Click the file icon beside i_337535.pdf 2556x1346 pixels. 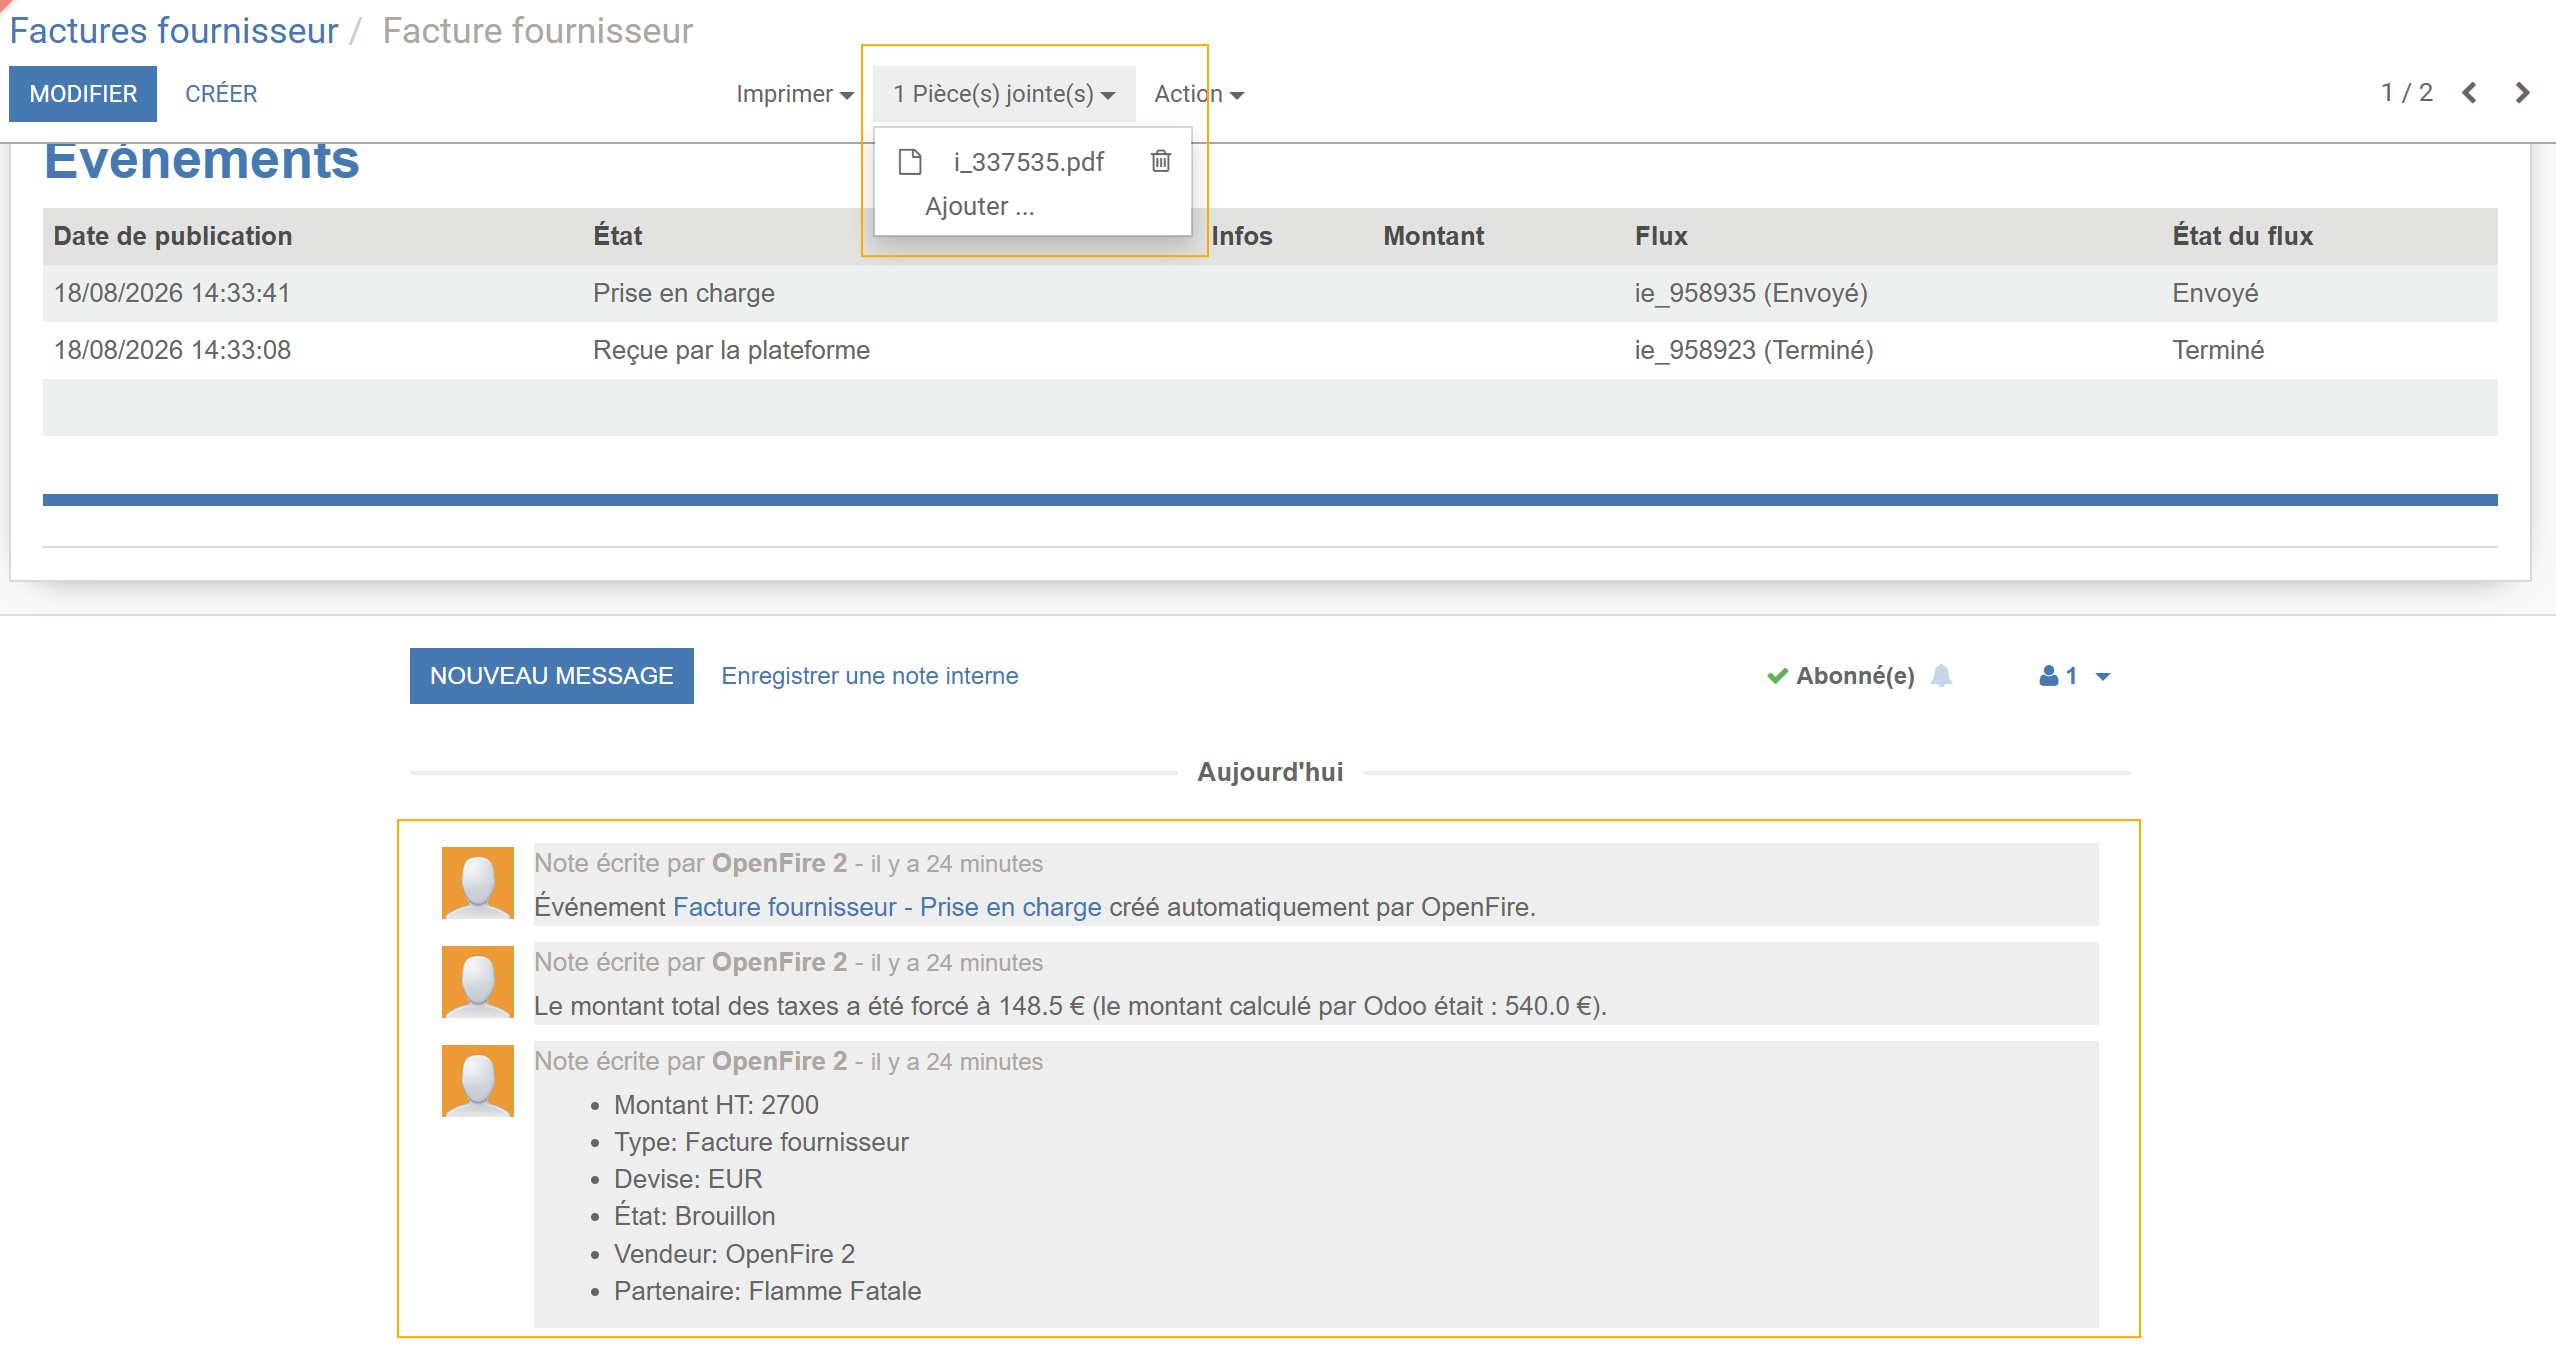pyautogui.click(x=909, y=162)
